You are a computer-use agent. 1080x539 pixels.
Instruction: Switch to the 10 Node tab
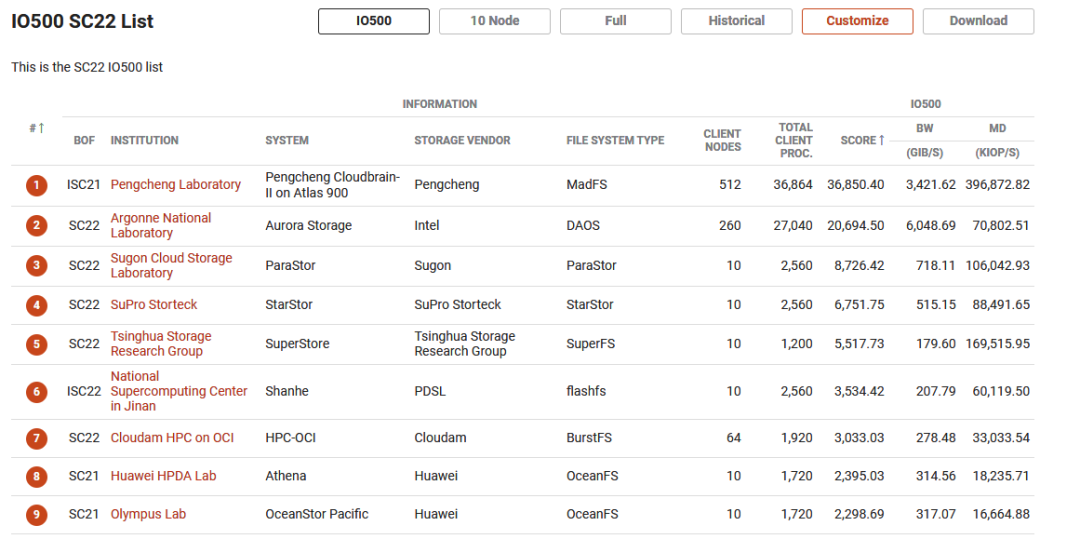click(495, 21)
